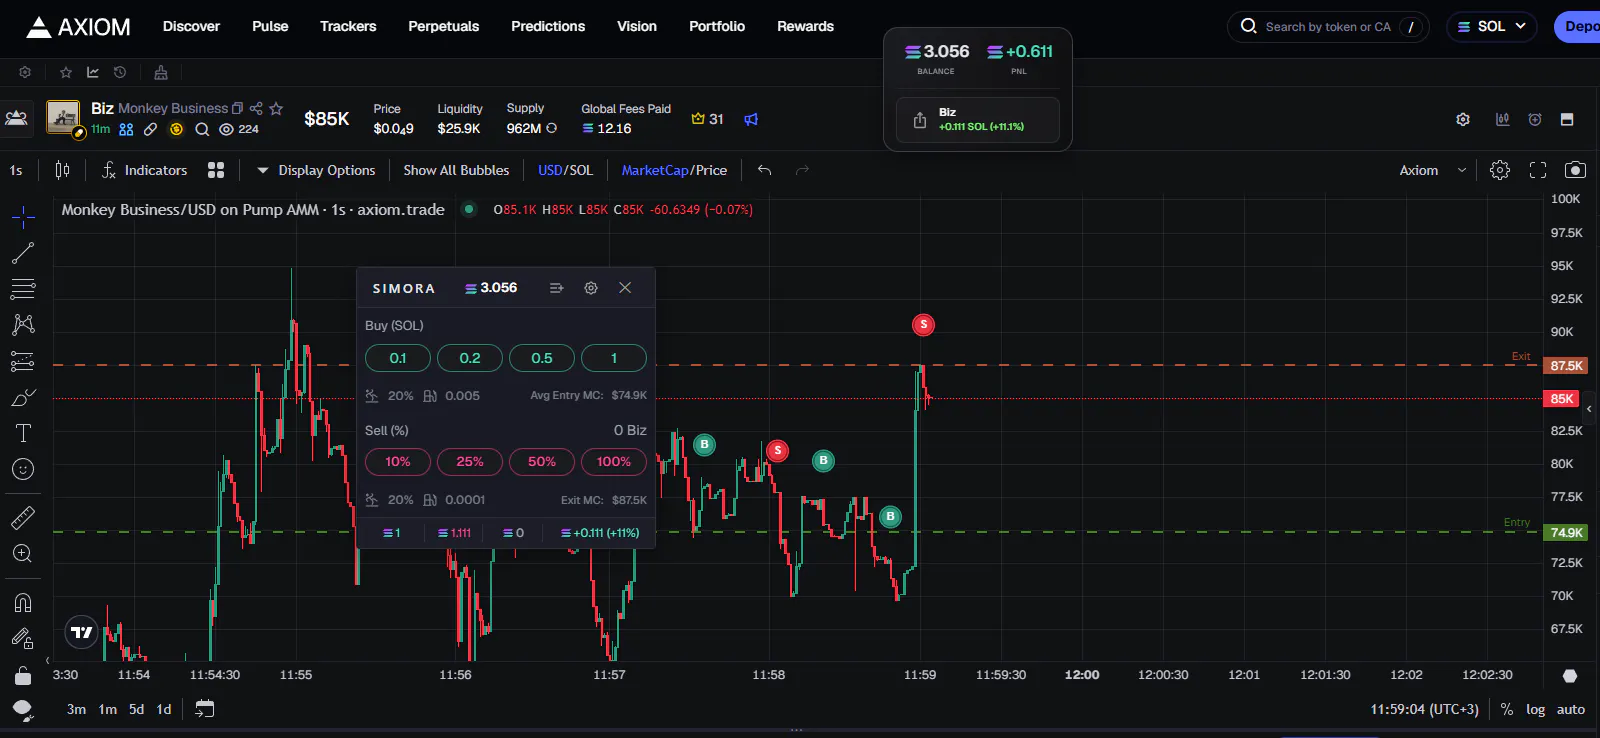The image size is (1600, 738).
Task: Open the emoji icons tool
Action: tap(23, 469)
